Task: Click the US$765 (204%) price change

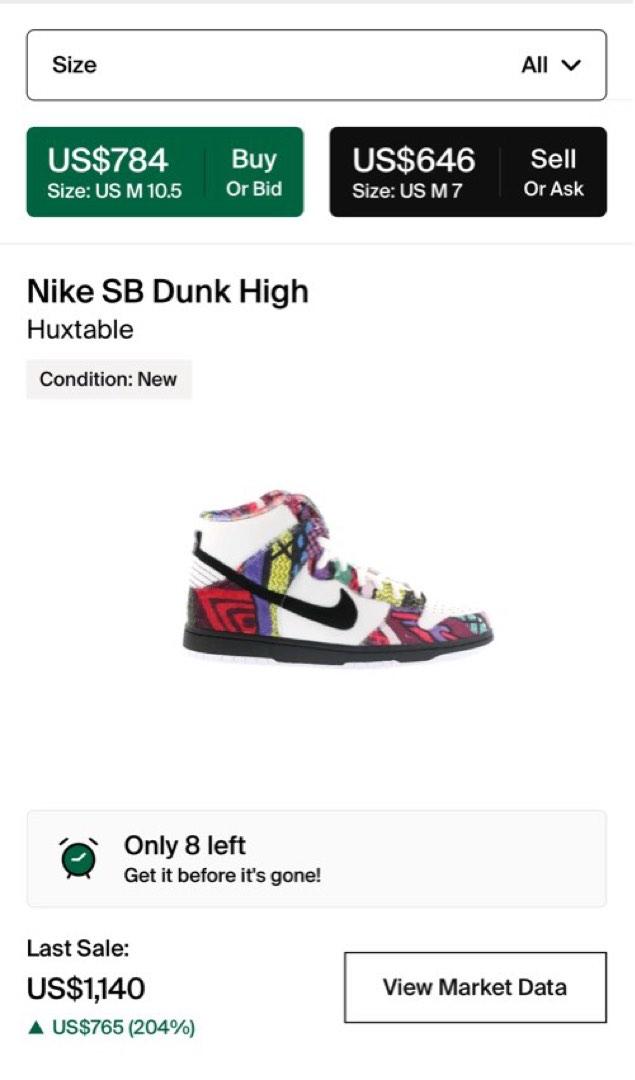Action: point(123,1027)
